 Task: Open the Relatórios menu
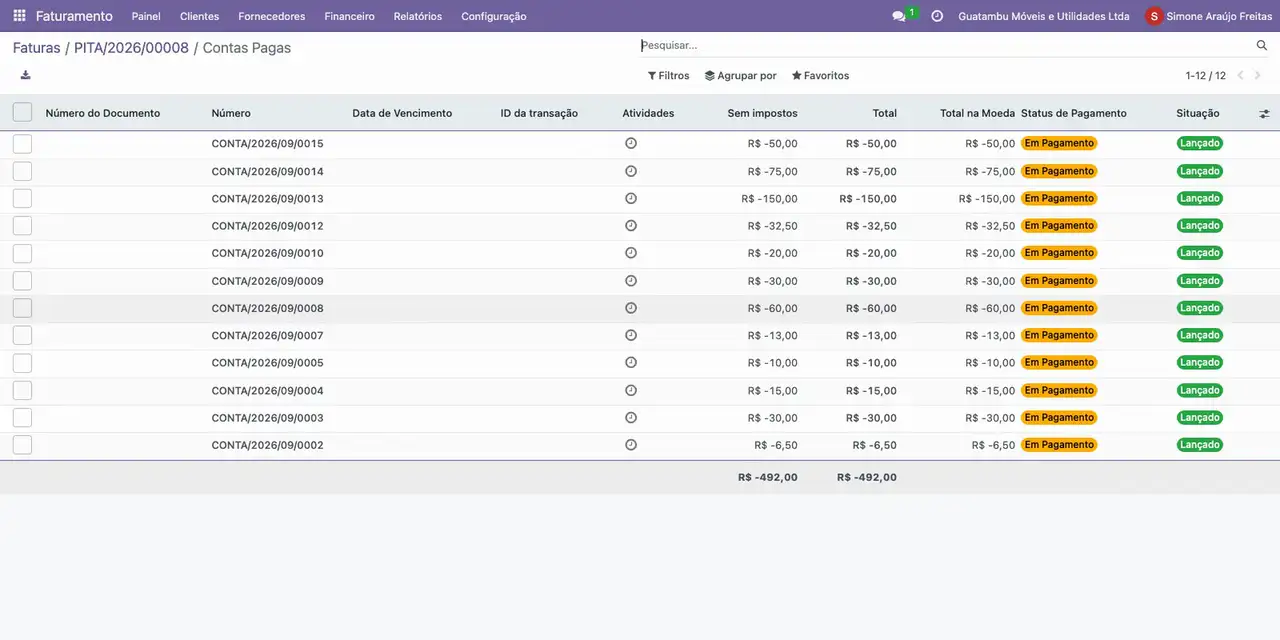pos(418,16)
